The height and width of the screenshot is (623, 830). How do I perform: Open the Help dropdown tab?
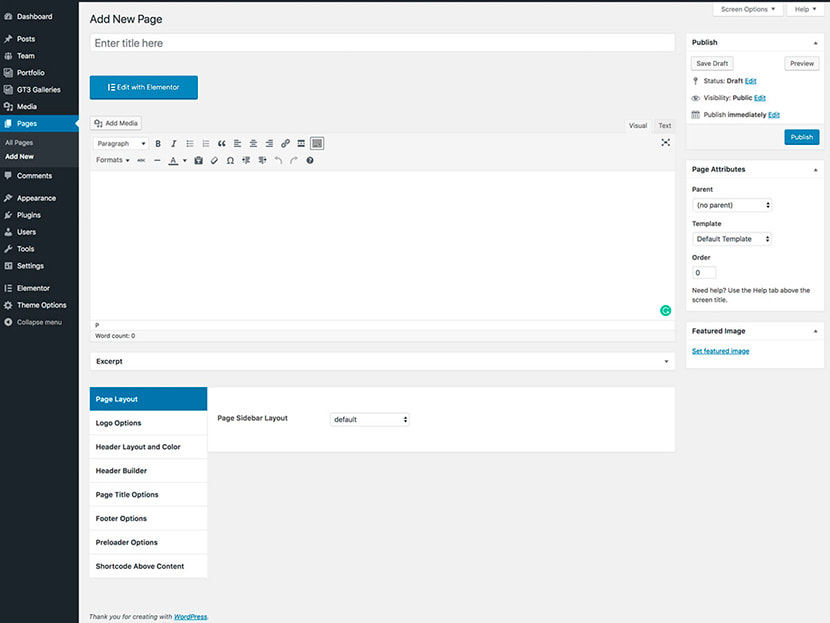(805, 9)
